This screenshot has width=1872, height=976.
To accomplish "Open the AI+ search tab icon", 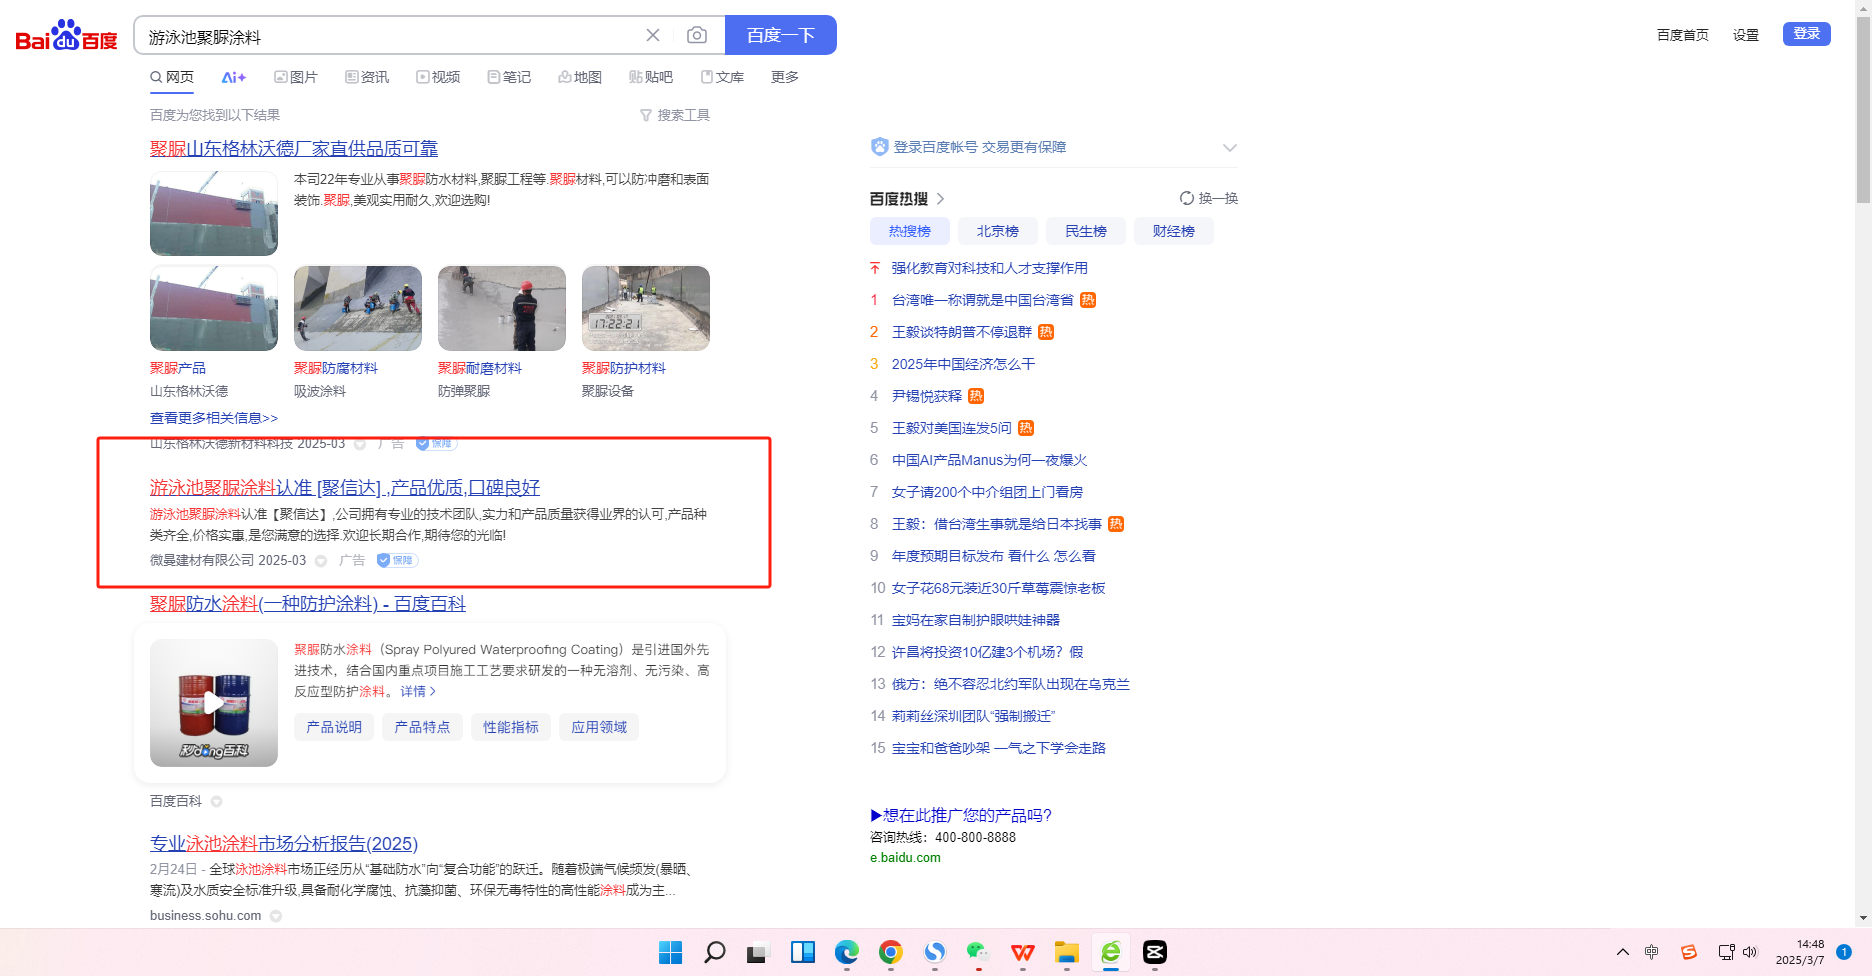I will click(233, 78).
